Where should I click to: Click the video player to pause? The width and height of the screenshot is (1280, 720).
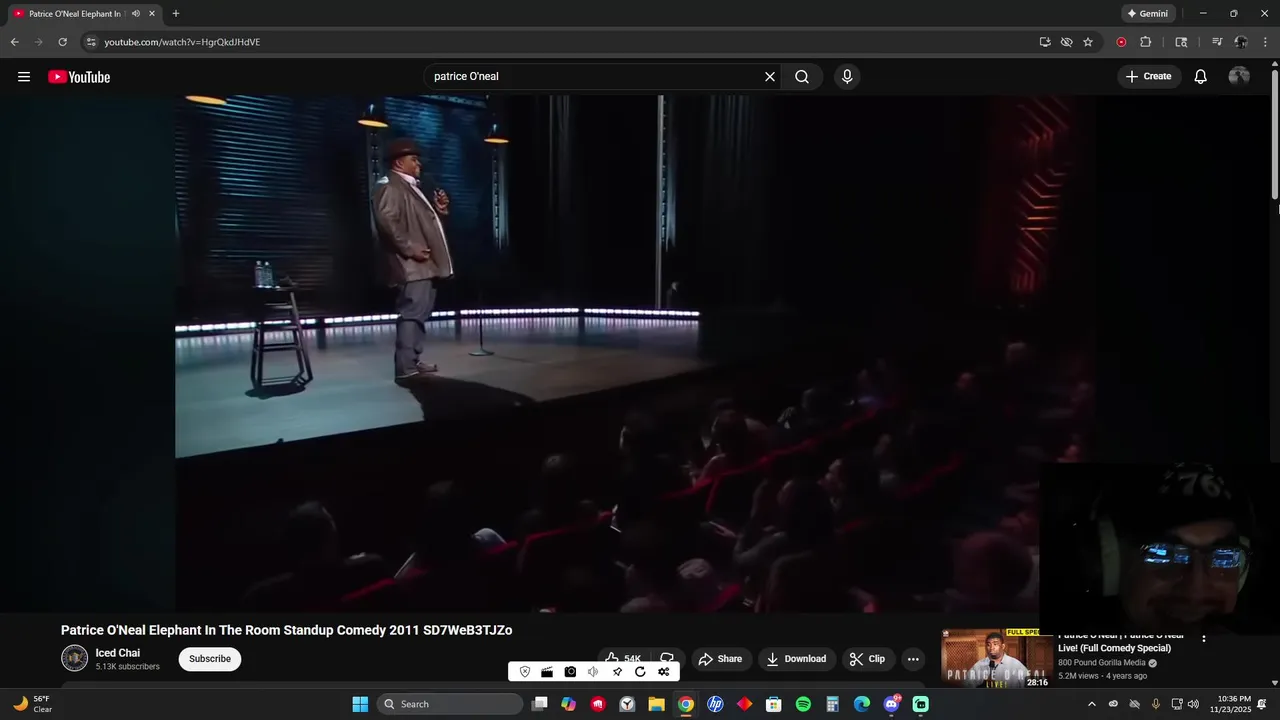click(636, 353)
